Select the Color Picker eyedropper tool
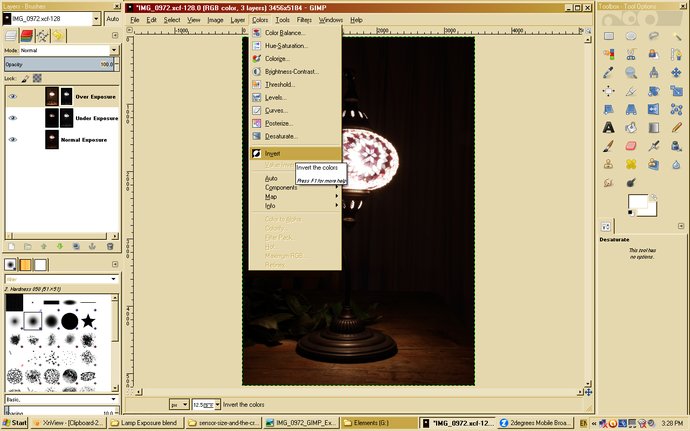Image resolution: width=690 pixels, height=431 pixels. (609, 72)
